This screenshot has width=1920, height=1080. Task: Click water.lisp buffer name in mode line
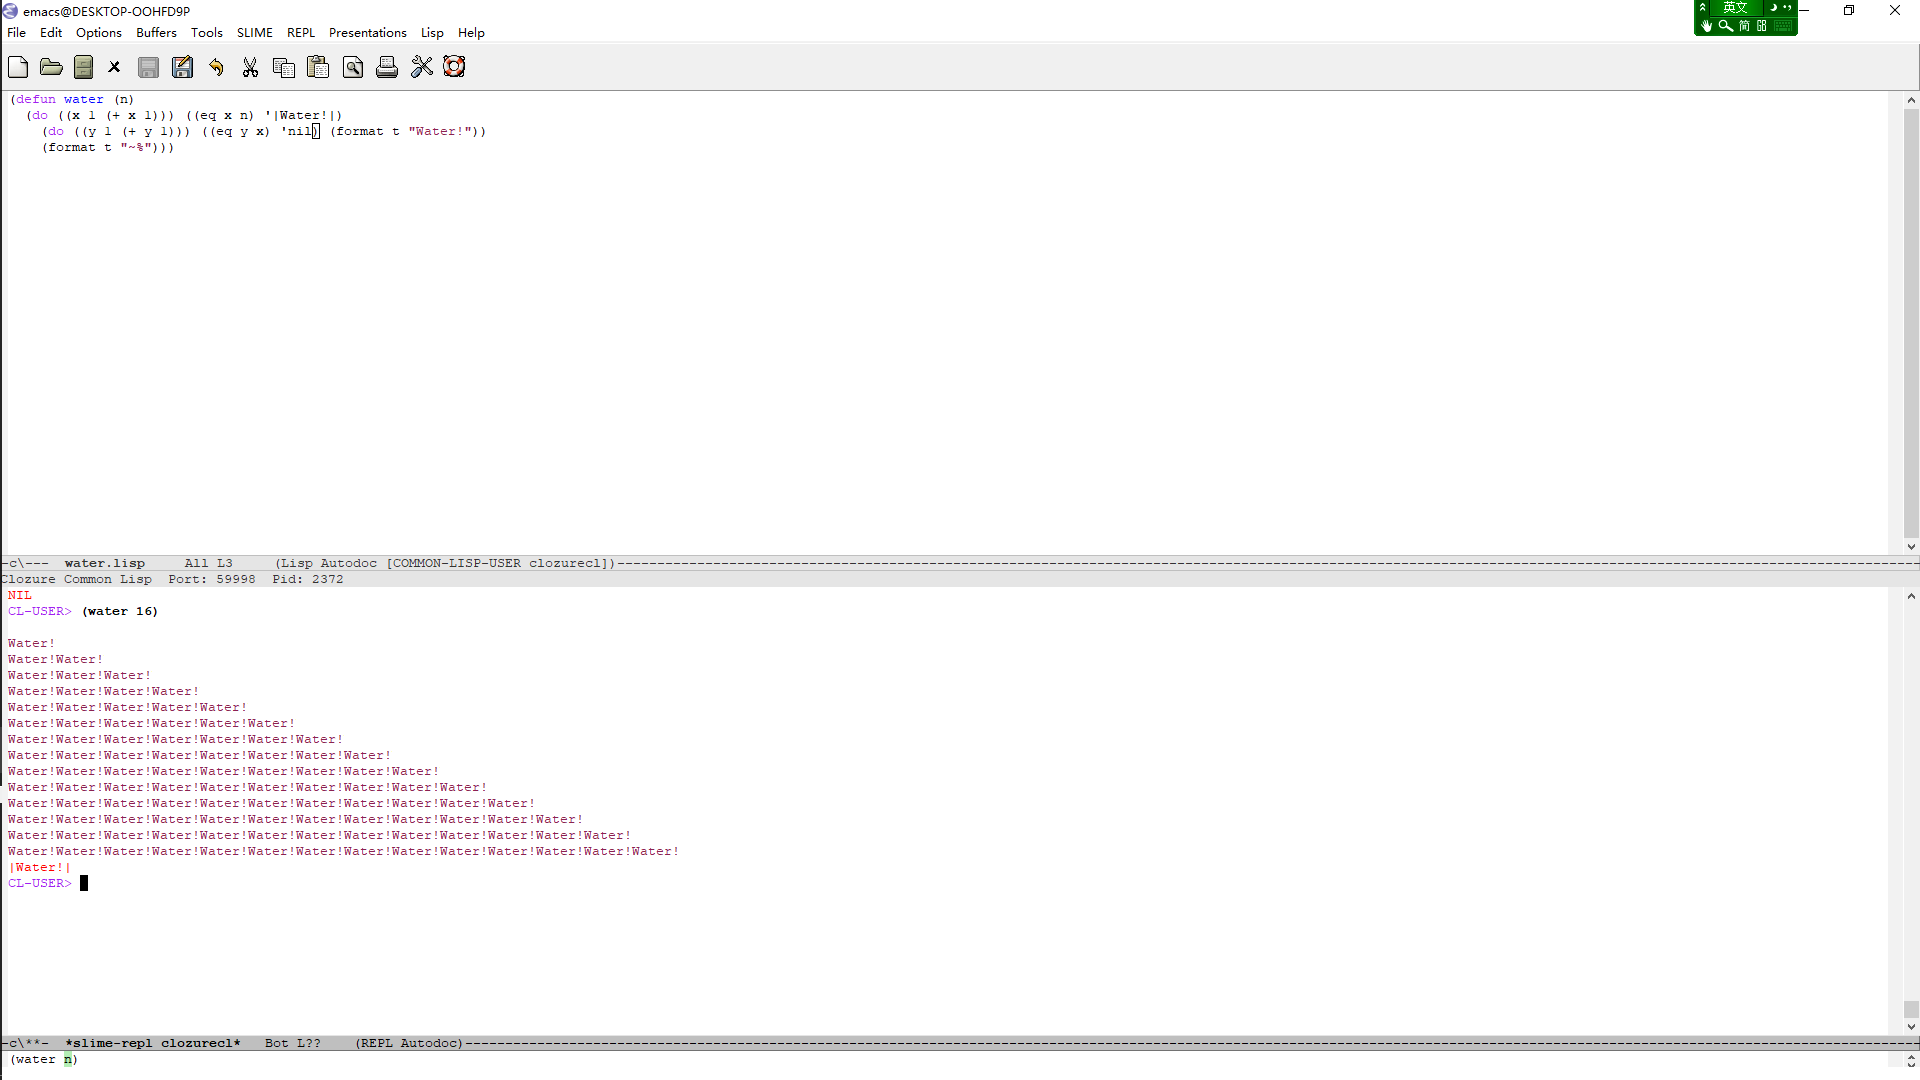pyautogui.click(x=105, y=564)
